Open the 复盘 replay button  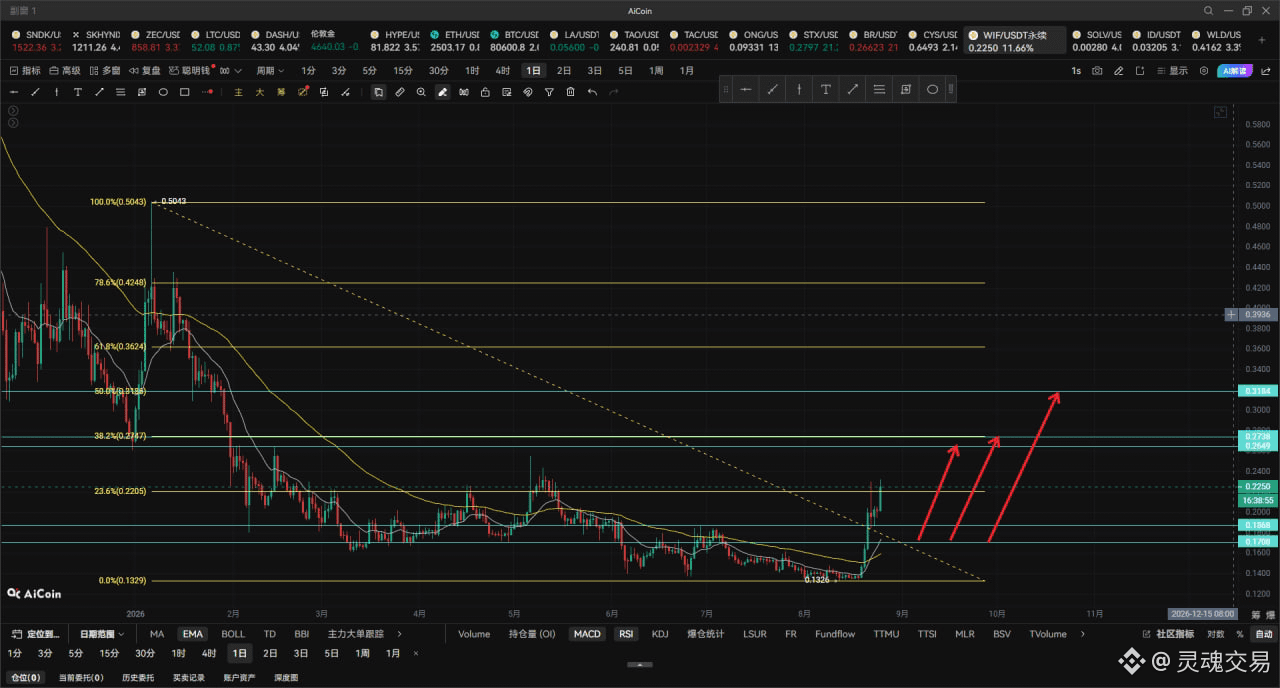144,71
